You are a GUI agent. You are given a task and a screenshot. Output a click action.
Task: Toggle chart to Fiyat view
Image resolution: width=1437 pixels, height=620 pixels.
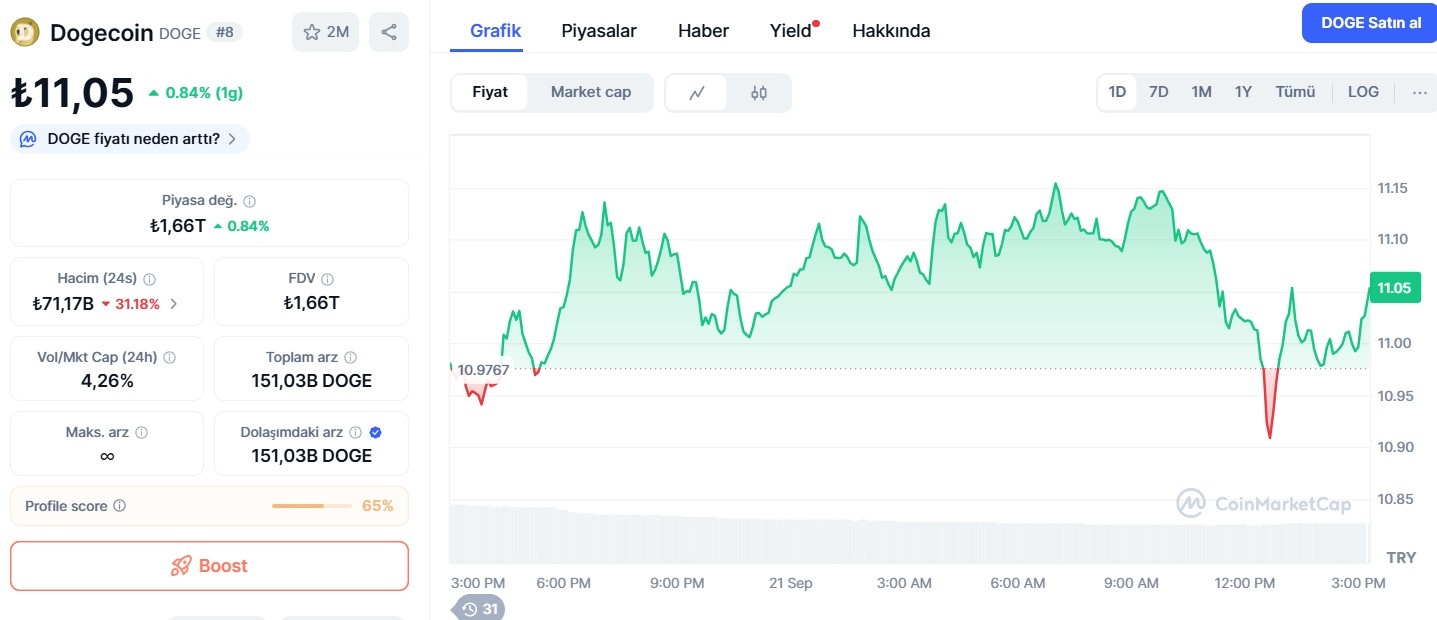(x=490, y=92)
